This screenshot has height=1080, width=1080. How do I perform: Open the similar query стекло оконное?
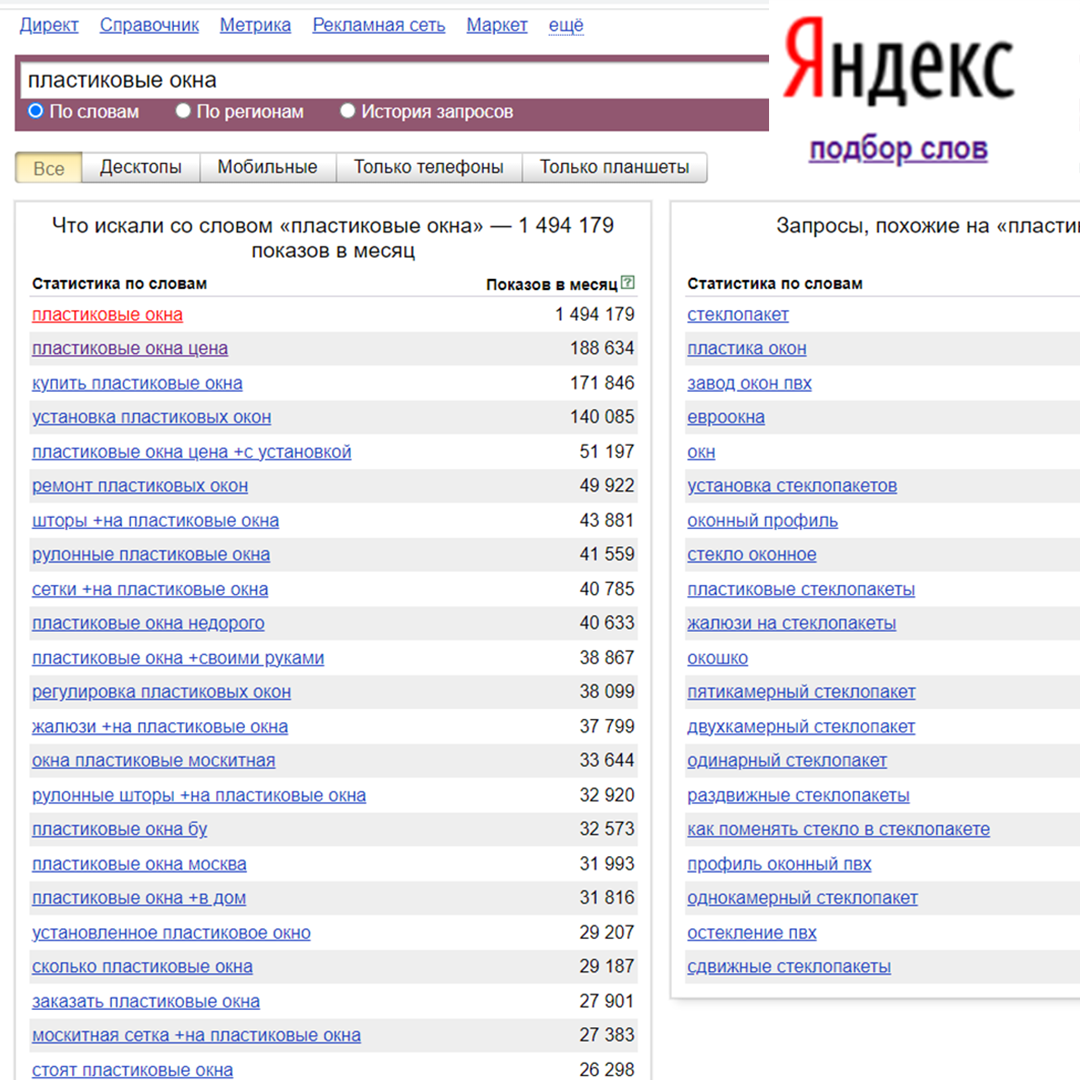751,555
